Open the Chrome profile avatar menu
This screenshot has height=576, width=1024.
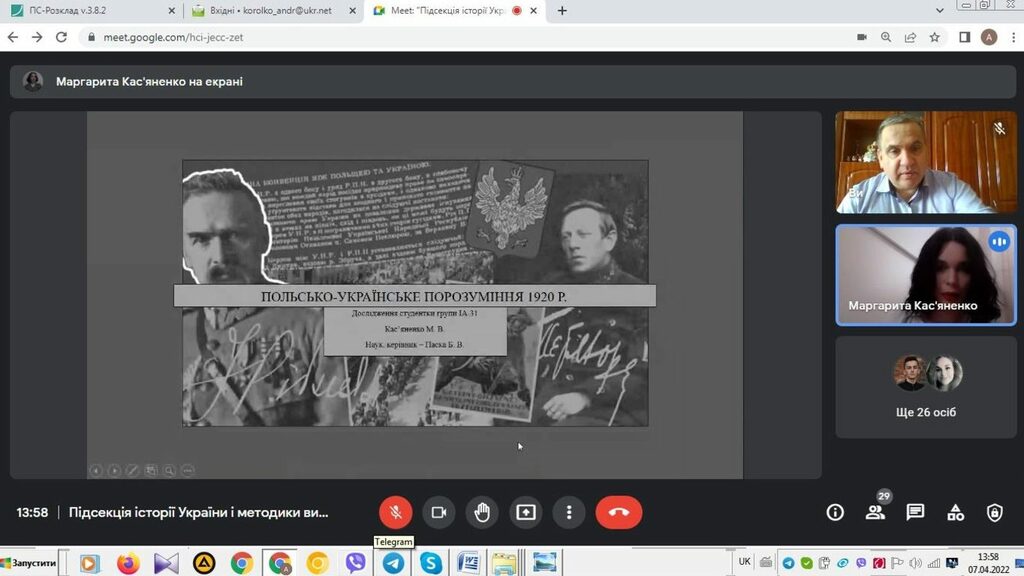(x=989, y=37)
